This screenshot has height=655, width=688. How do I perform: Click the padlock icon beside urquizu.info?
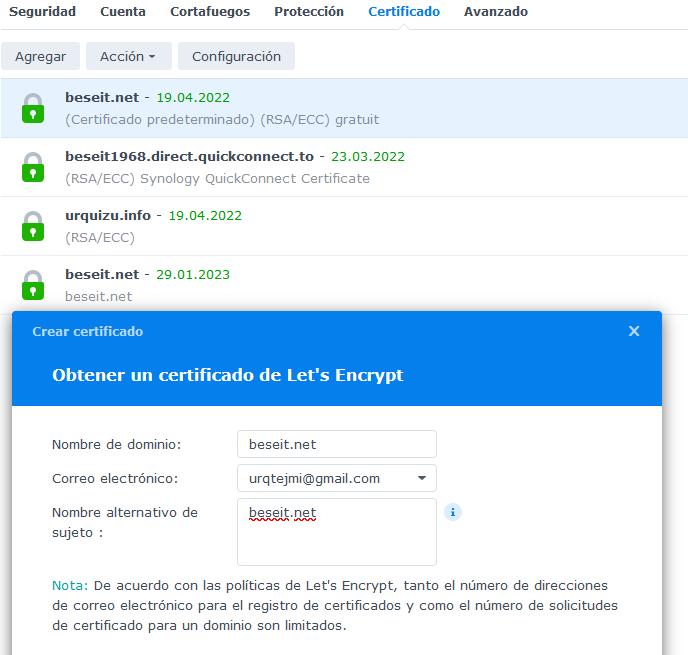pos(33,226)
